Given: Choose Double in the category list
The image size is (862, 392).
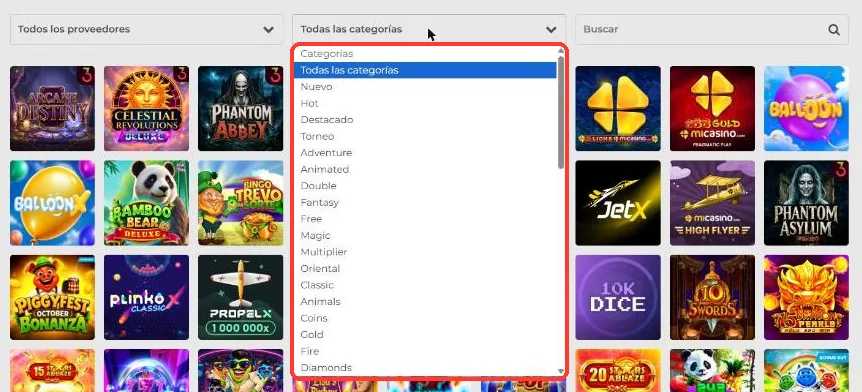Looking at the screenshot, I should click(425, 186).
